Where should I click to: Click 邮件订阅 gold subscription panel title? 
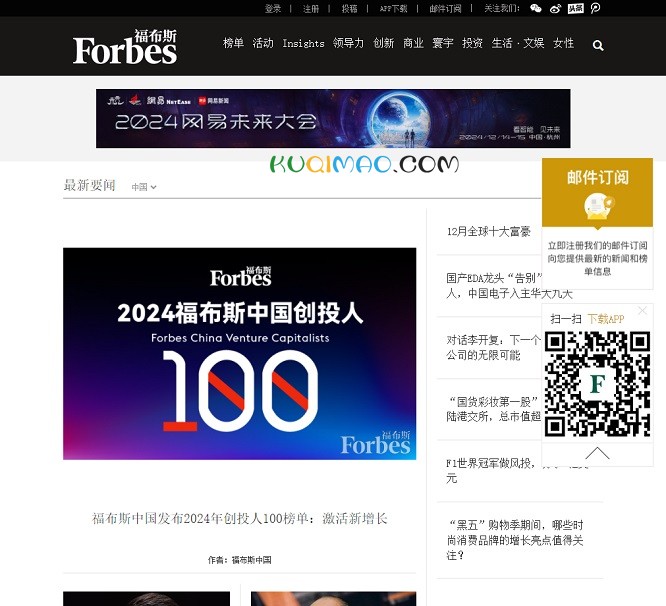598,178
